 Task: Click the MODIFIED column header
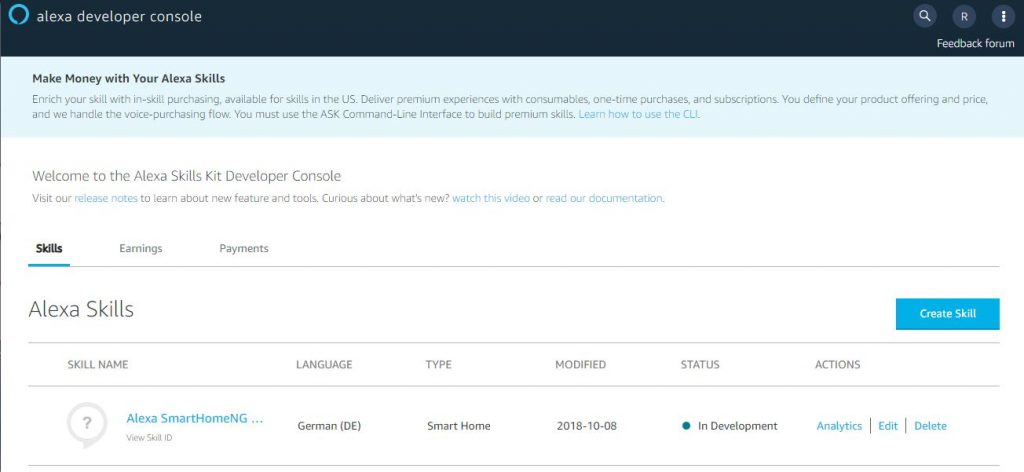[581, 364]
